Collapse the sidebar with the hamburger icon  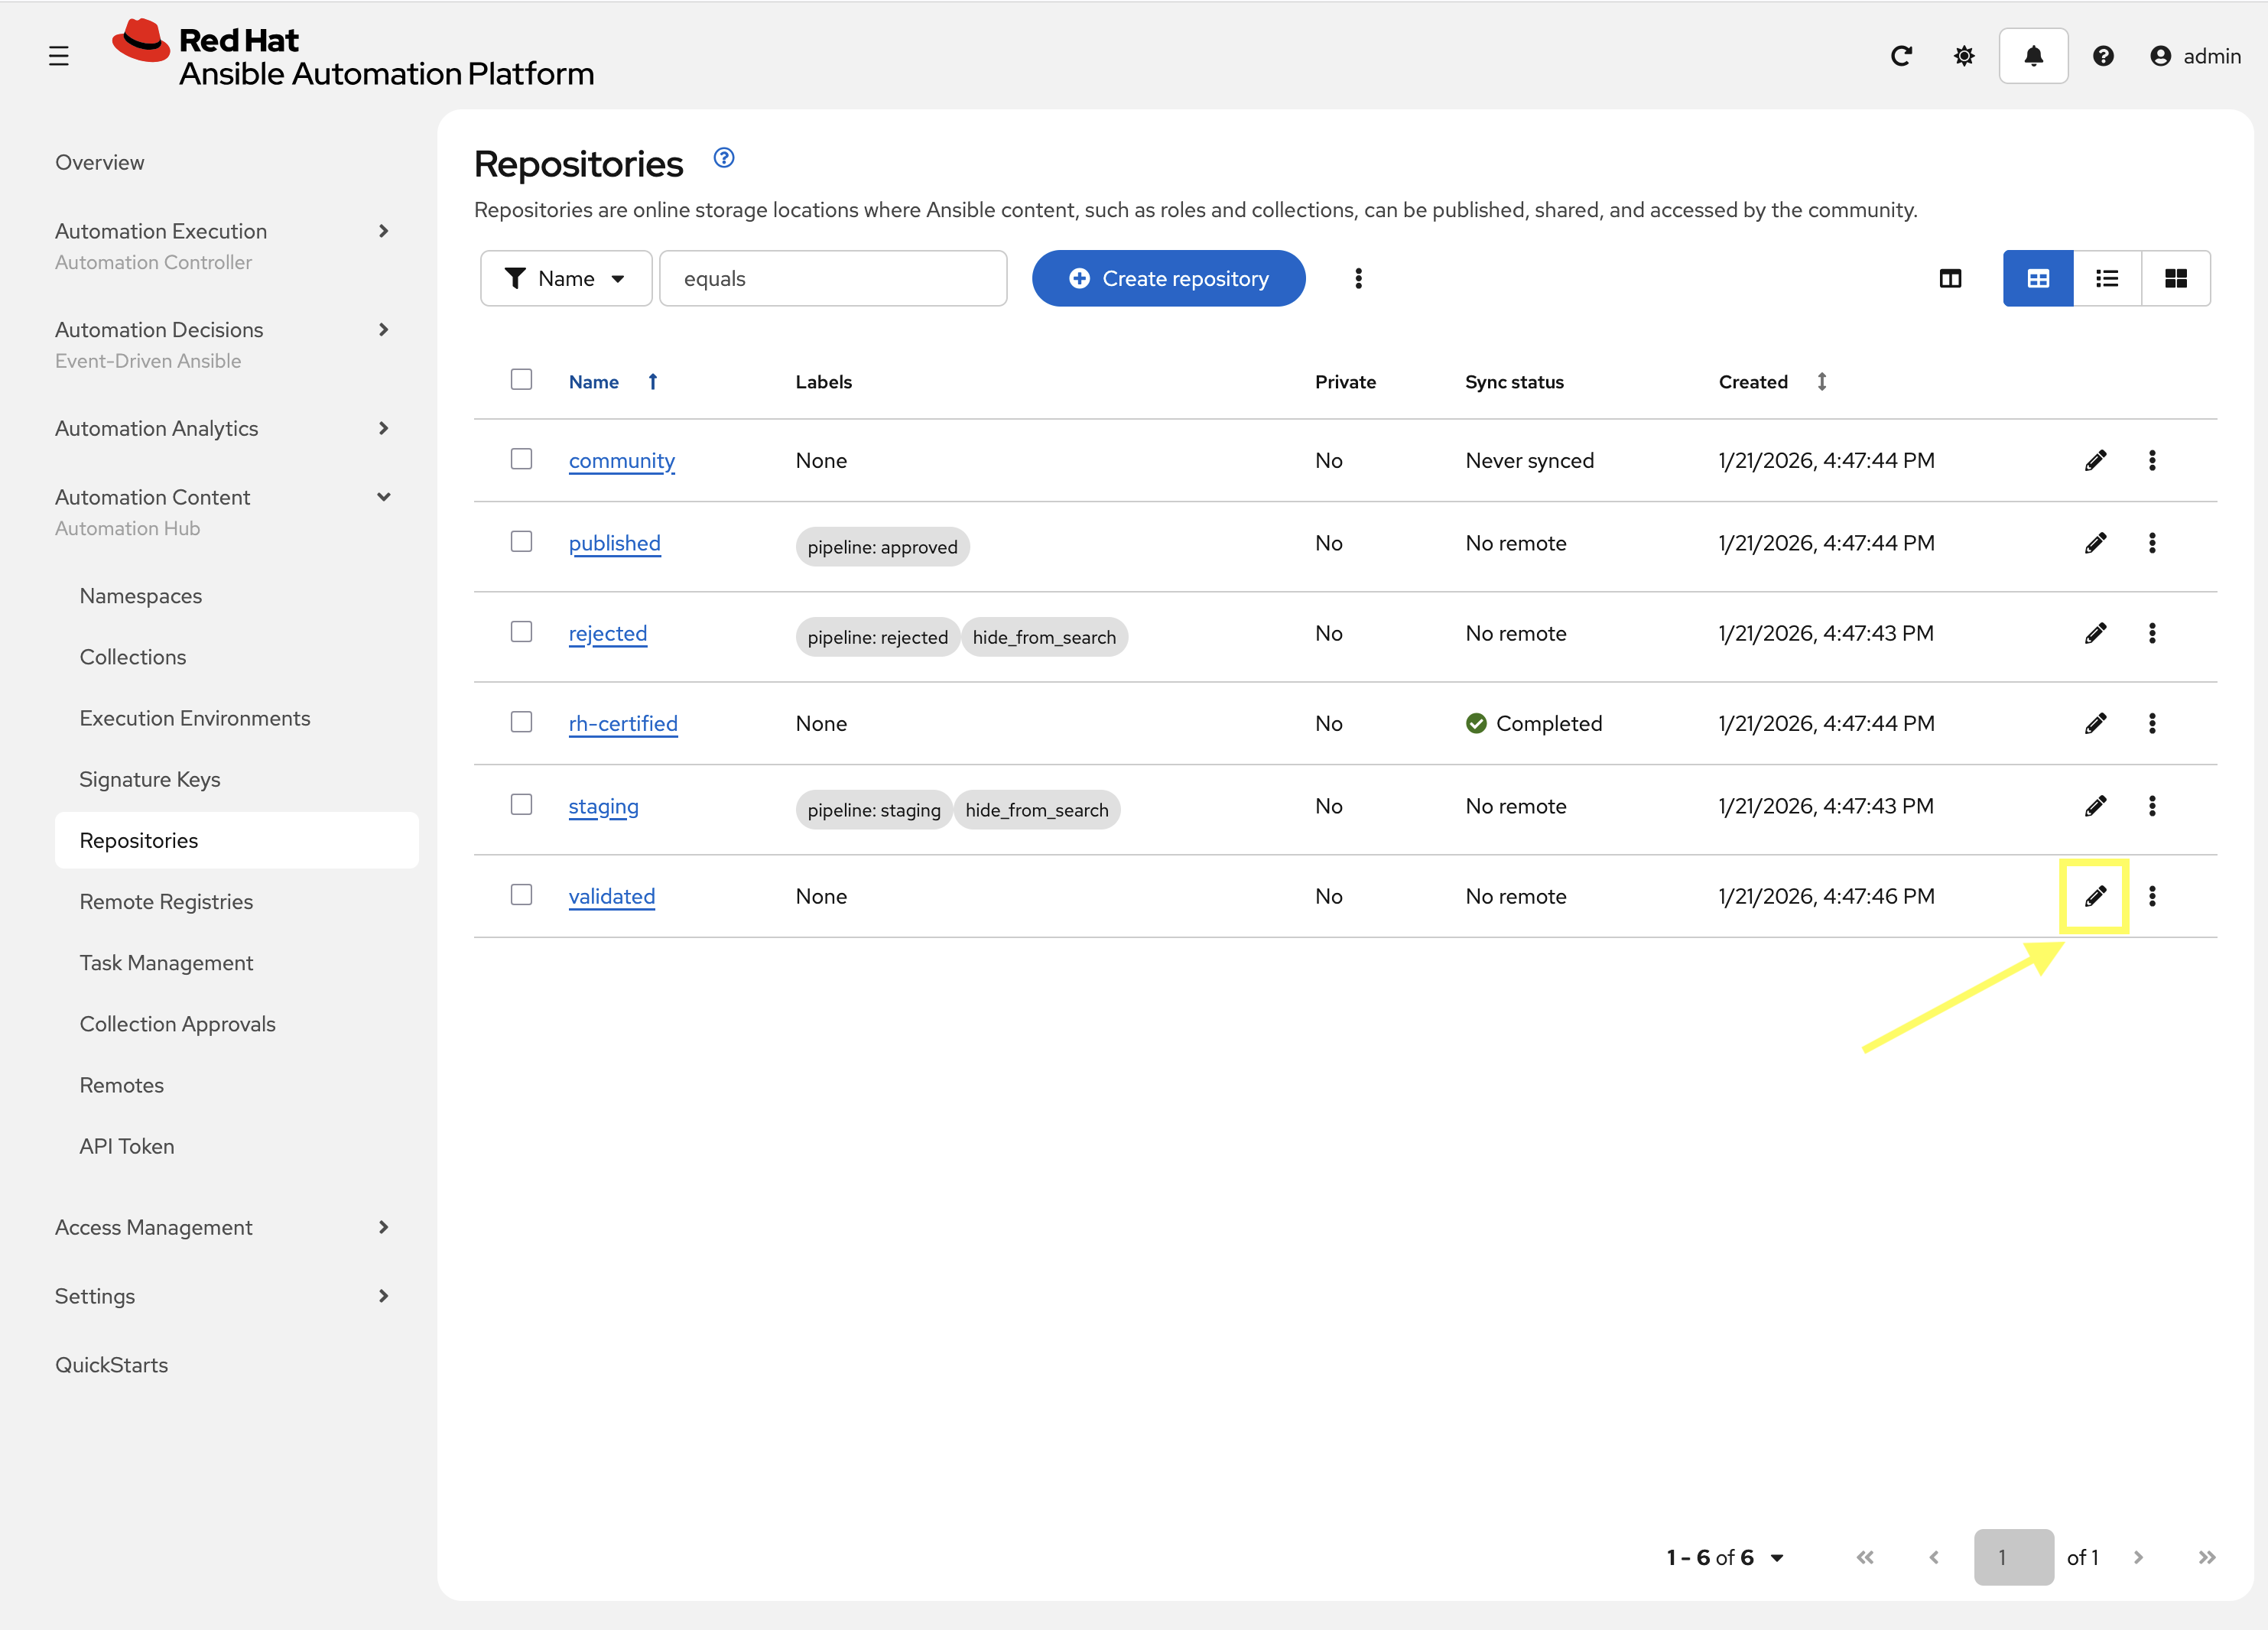[58, 56]
